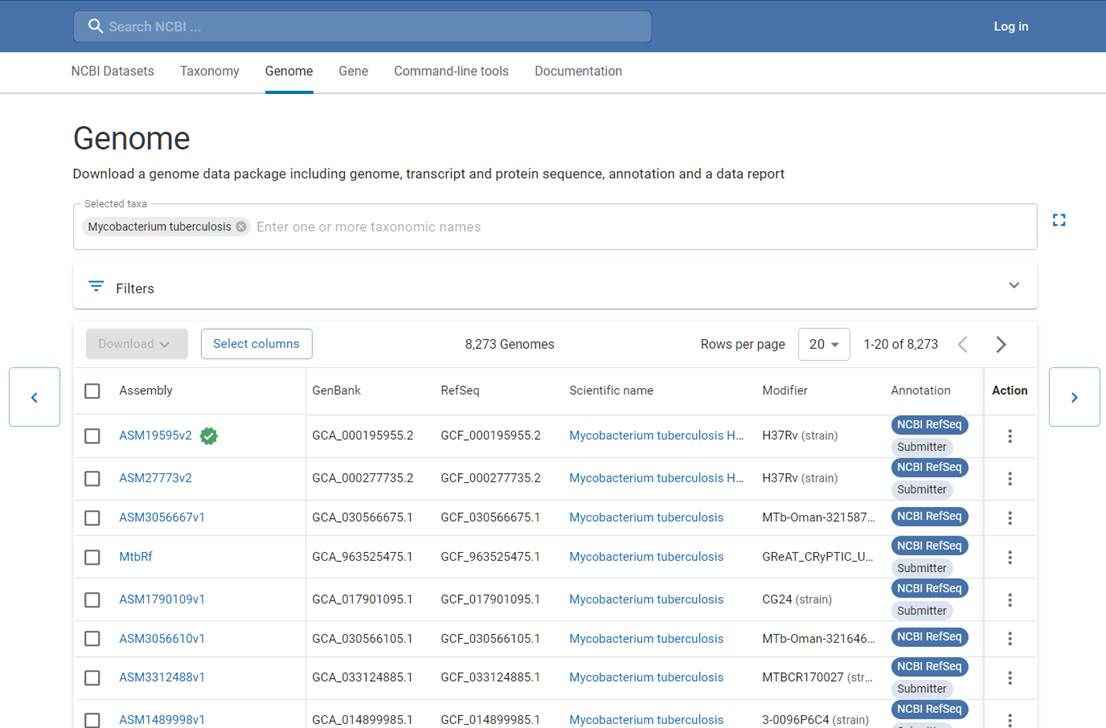The height and width of the screenshot is (728, 1106).
Task: Open the Rows per page dropdown
Action: coord(824,344)
